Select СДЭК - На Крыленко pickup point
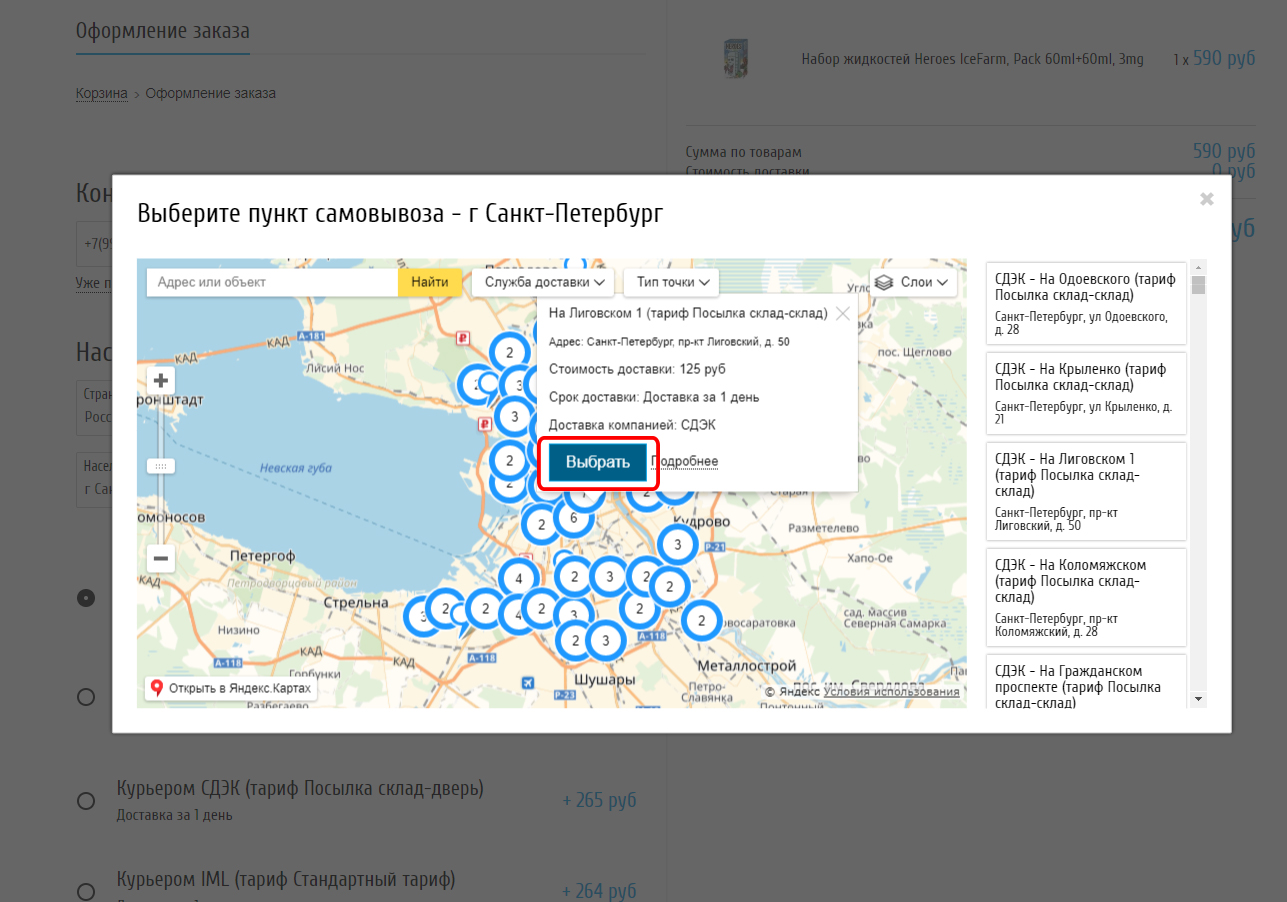This screenshot has width=1287, height=902. (x=1086, y=393)
